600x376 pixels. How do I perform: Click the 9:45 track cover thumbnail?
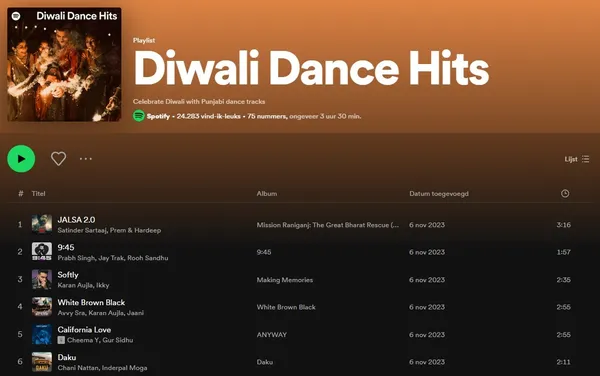pos(42,252)
